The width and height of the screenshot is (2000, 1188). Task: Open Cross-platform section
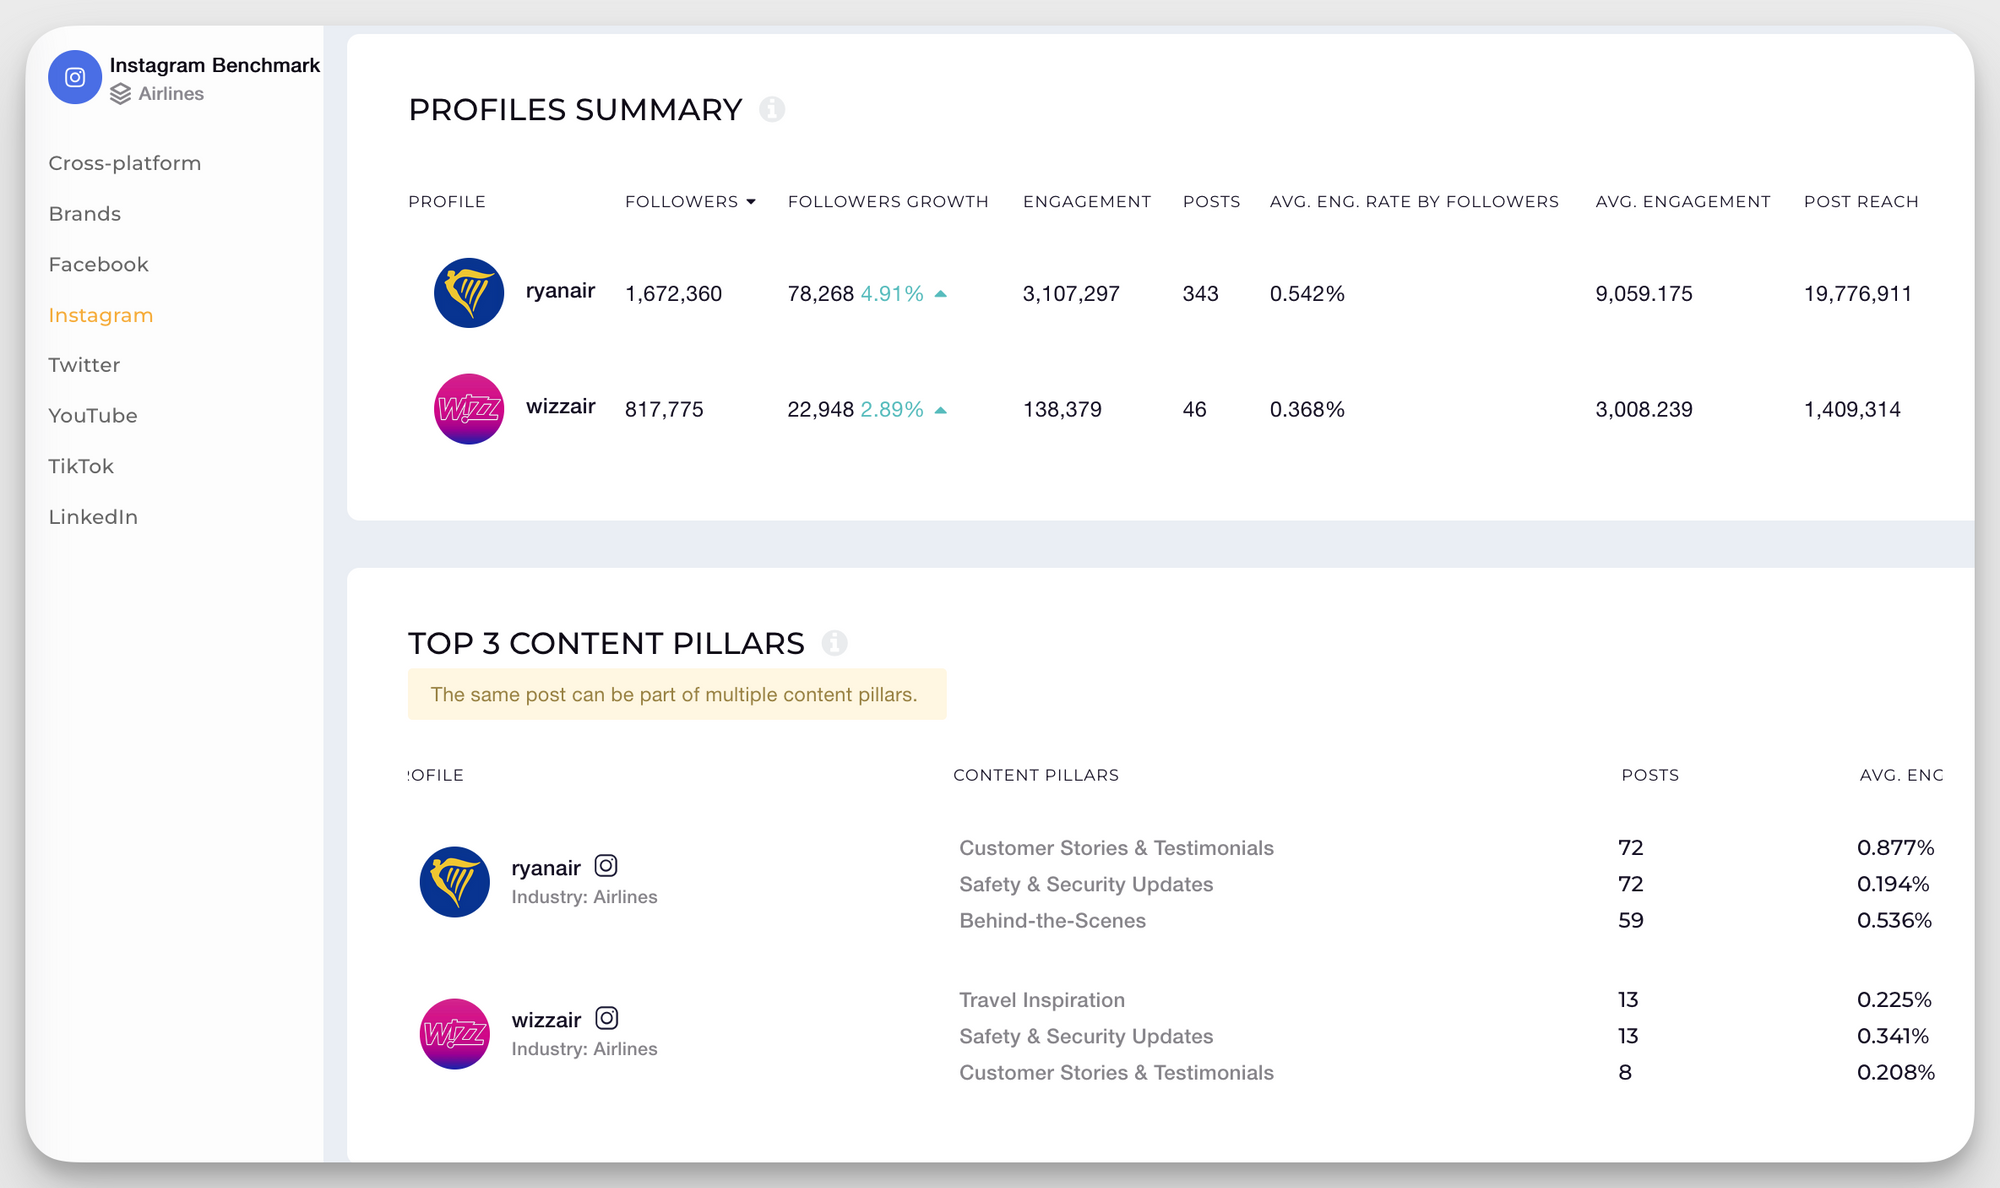125,163
